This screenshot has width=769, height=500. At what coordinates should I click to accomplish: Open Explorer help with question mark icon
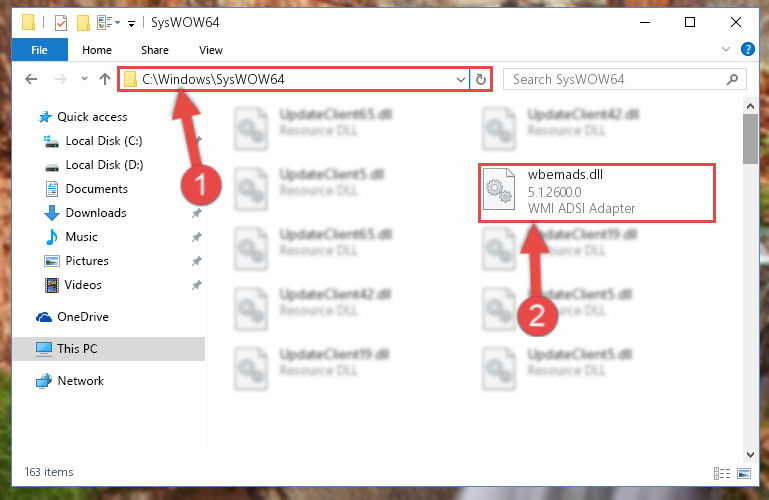click(748, 50)
